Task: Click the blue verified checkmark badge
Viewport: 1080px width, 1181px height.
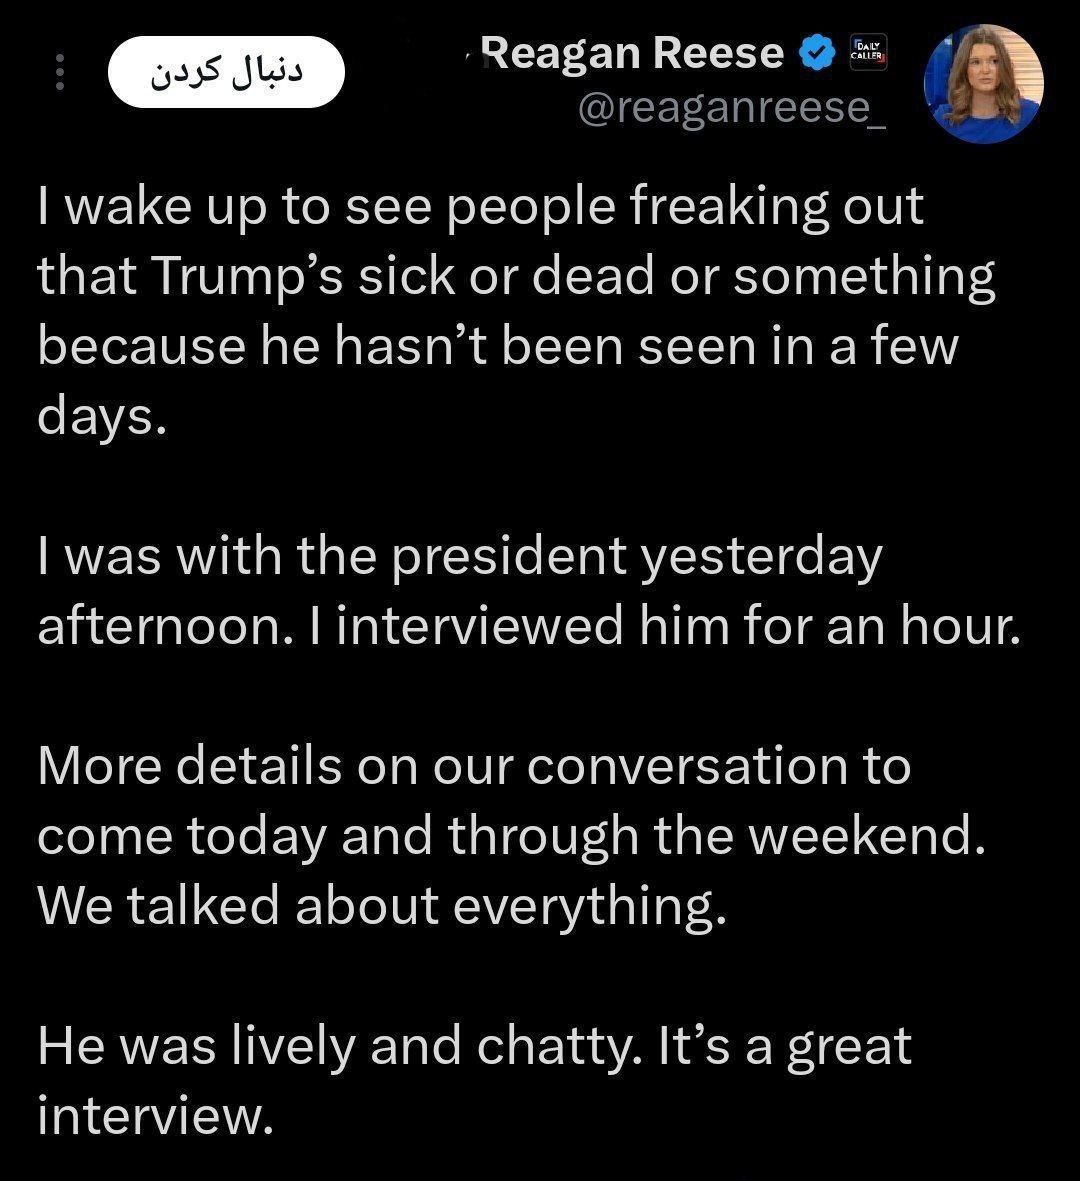Action: 818,53
